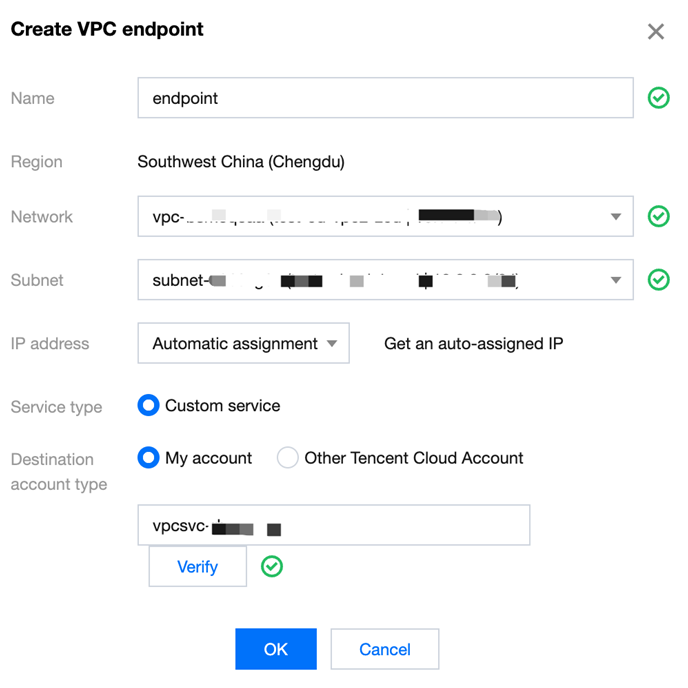Confirm with the OK button

click(276, 649)
